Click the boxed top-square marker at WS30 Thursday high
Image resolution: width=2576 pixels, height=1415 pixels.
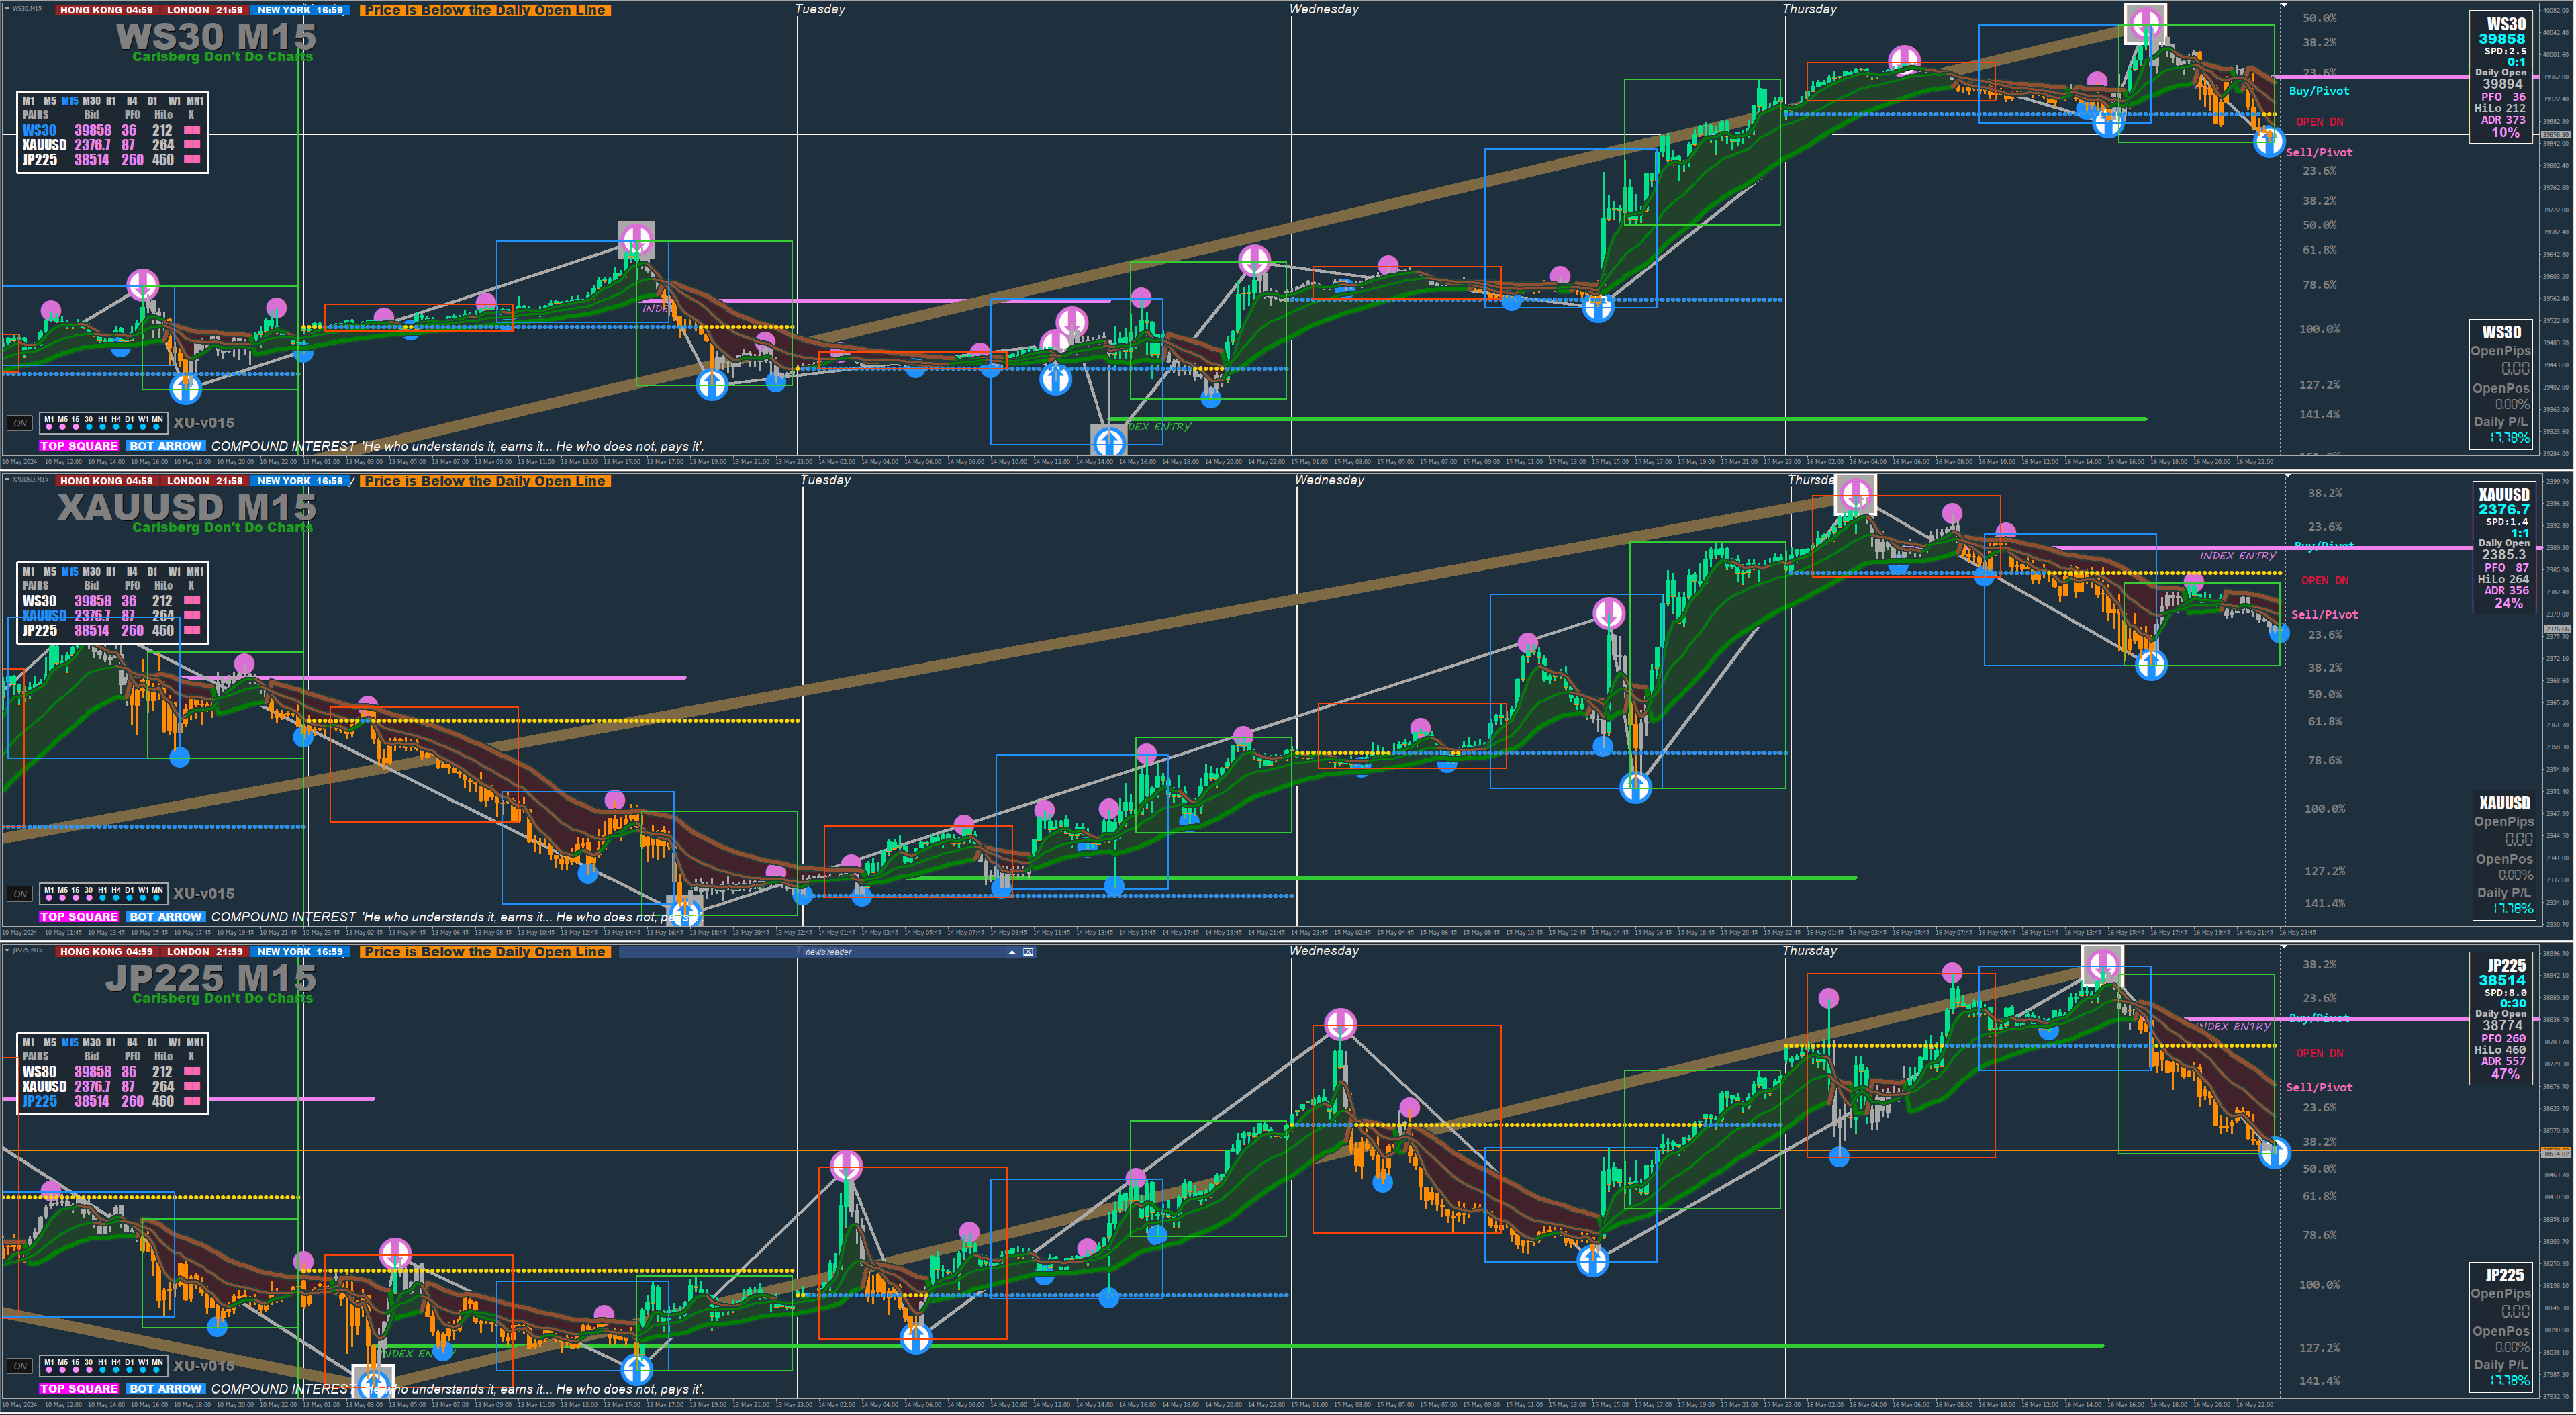(2145, 23)
